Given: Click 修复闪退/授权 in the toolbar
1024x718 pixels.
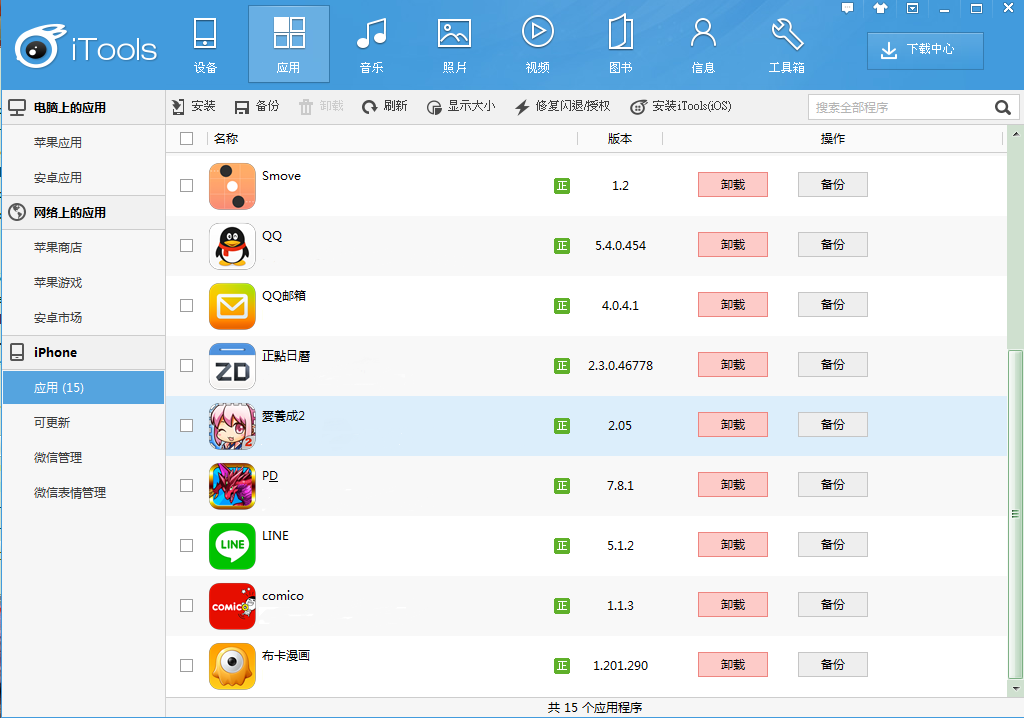Looking at the screenshot, I should pos(563,106).
